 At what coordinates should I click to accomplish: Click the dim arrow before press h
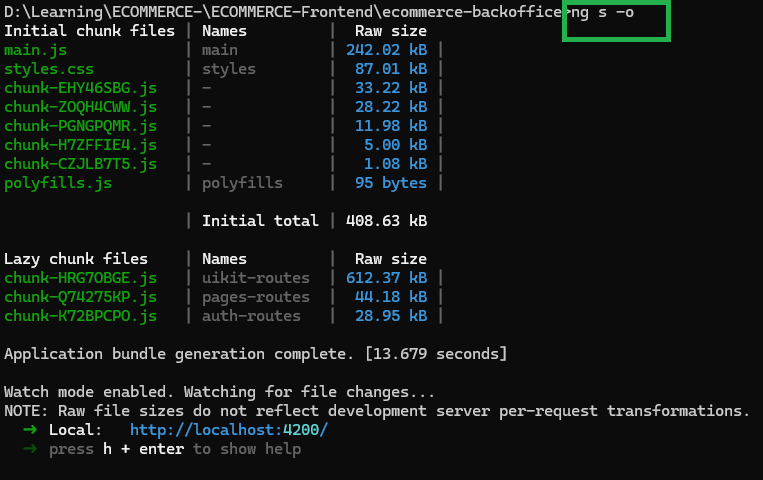click(29, 449)
